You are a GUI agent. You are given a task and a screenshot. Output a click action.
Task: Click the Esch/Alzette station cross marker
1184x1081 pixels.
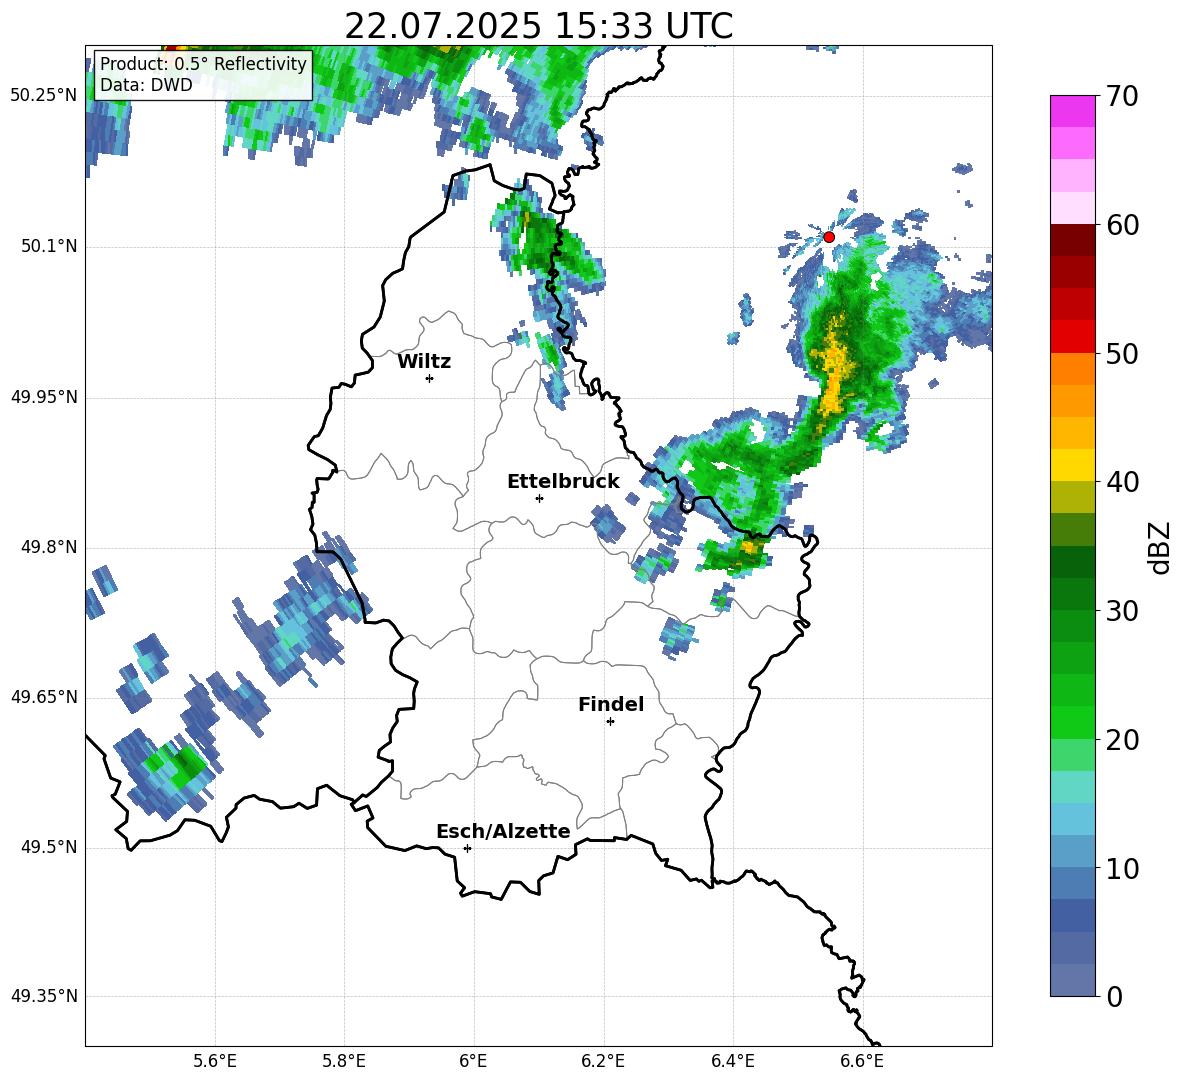pyautogui.click(x=467, y=848)
